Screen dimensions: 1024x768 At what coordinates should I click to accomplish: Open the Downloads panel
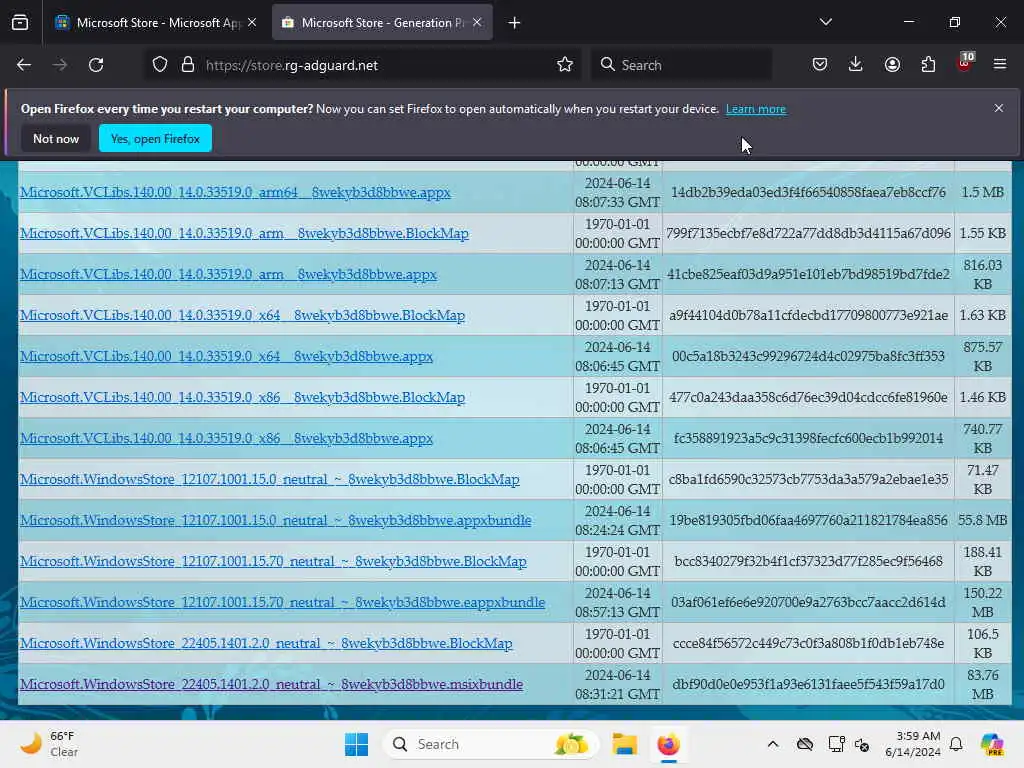point(856,65)
